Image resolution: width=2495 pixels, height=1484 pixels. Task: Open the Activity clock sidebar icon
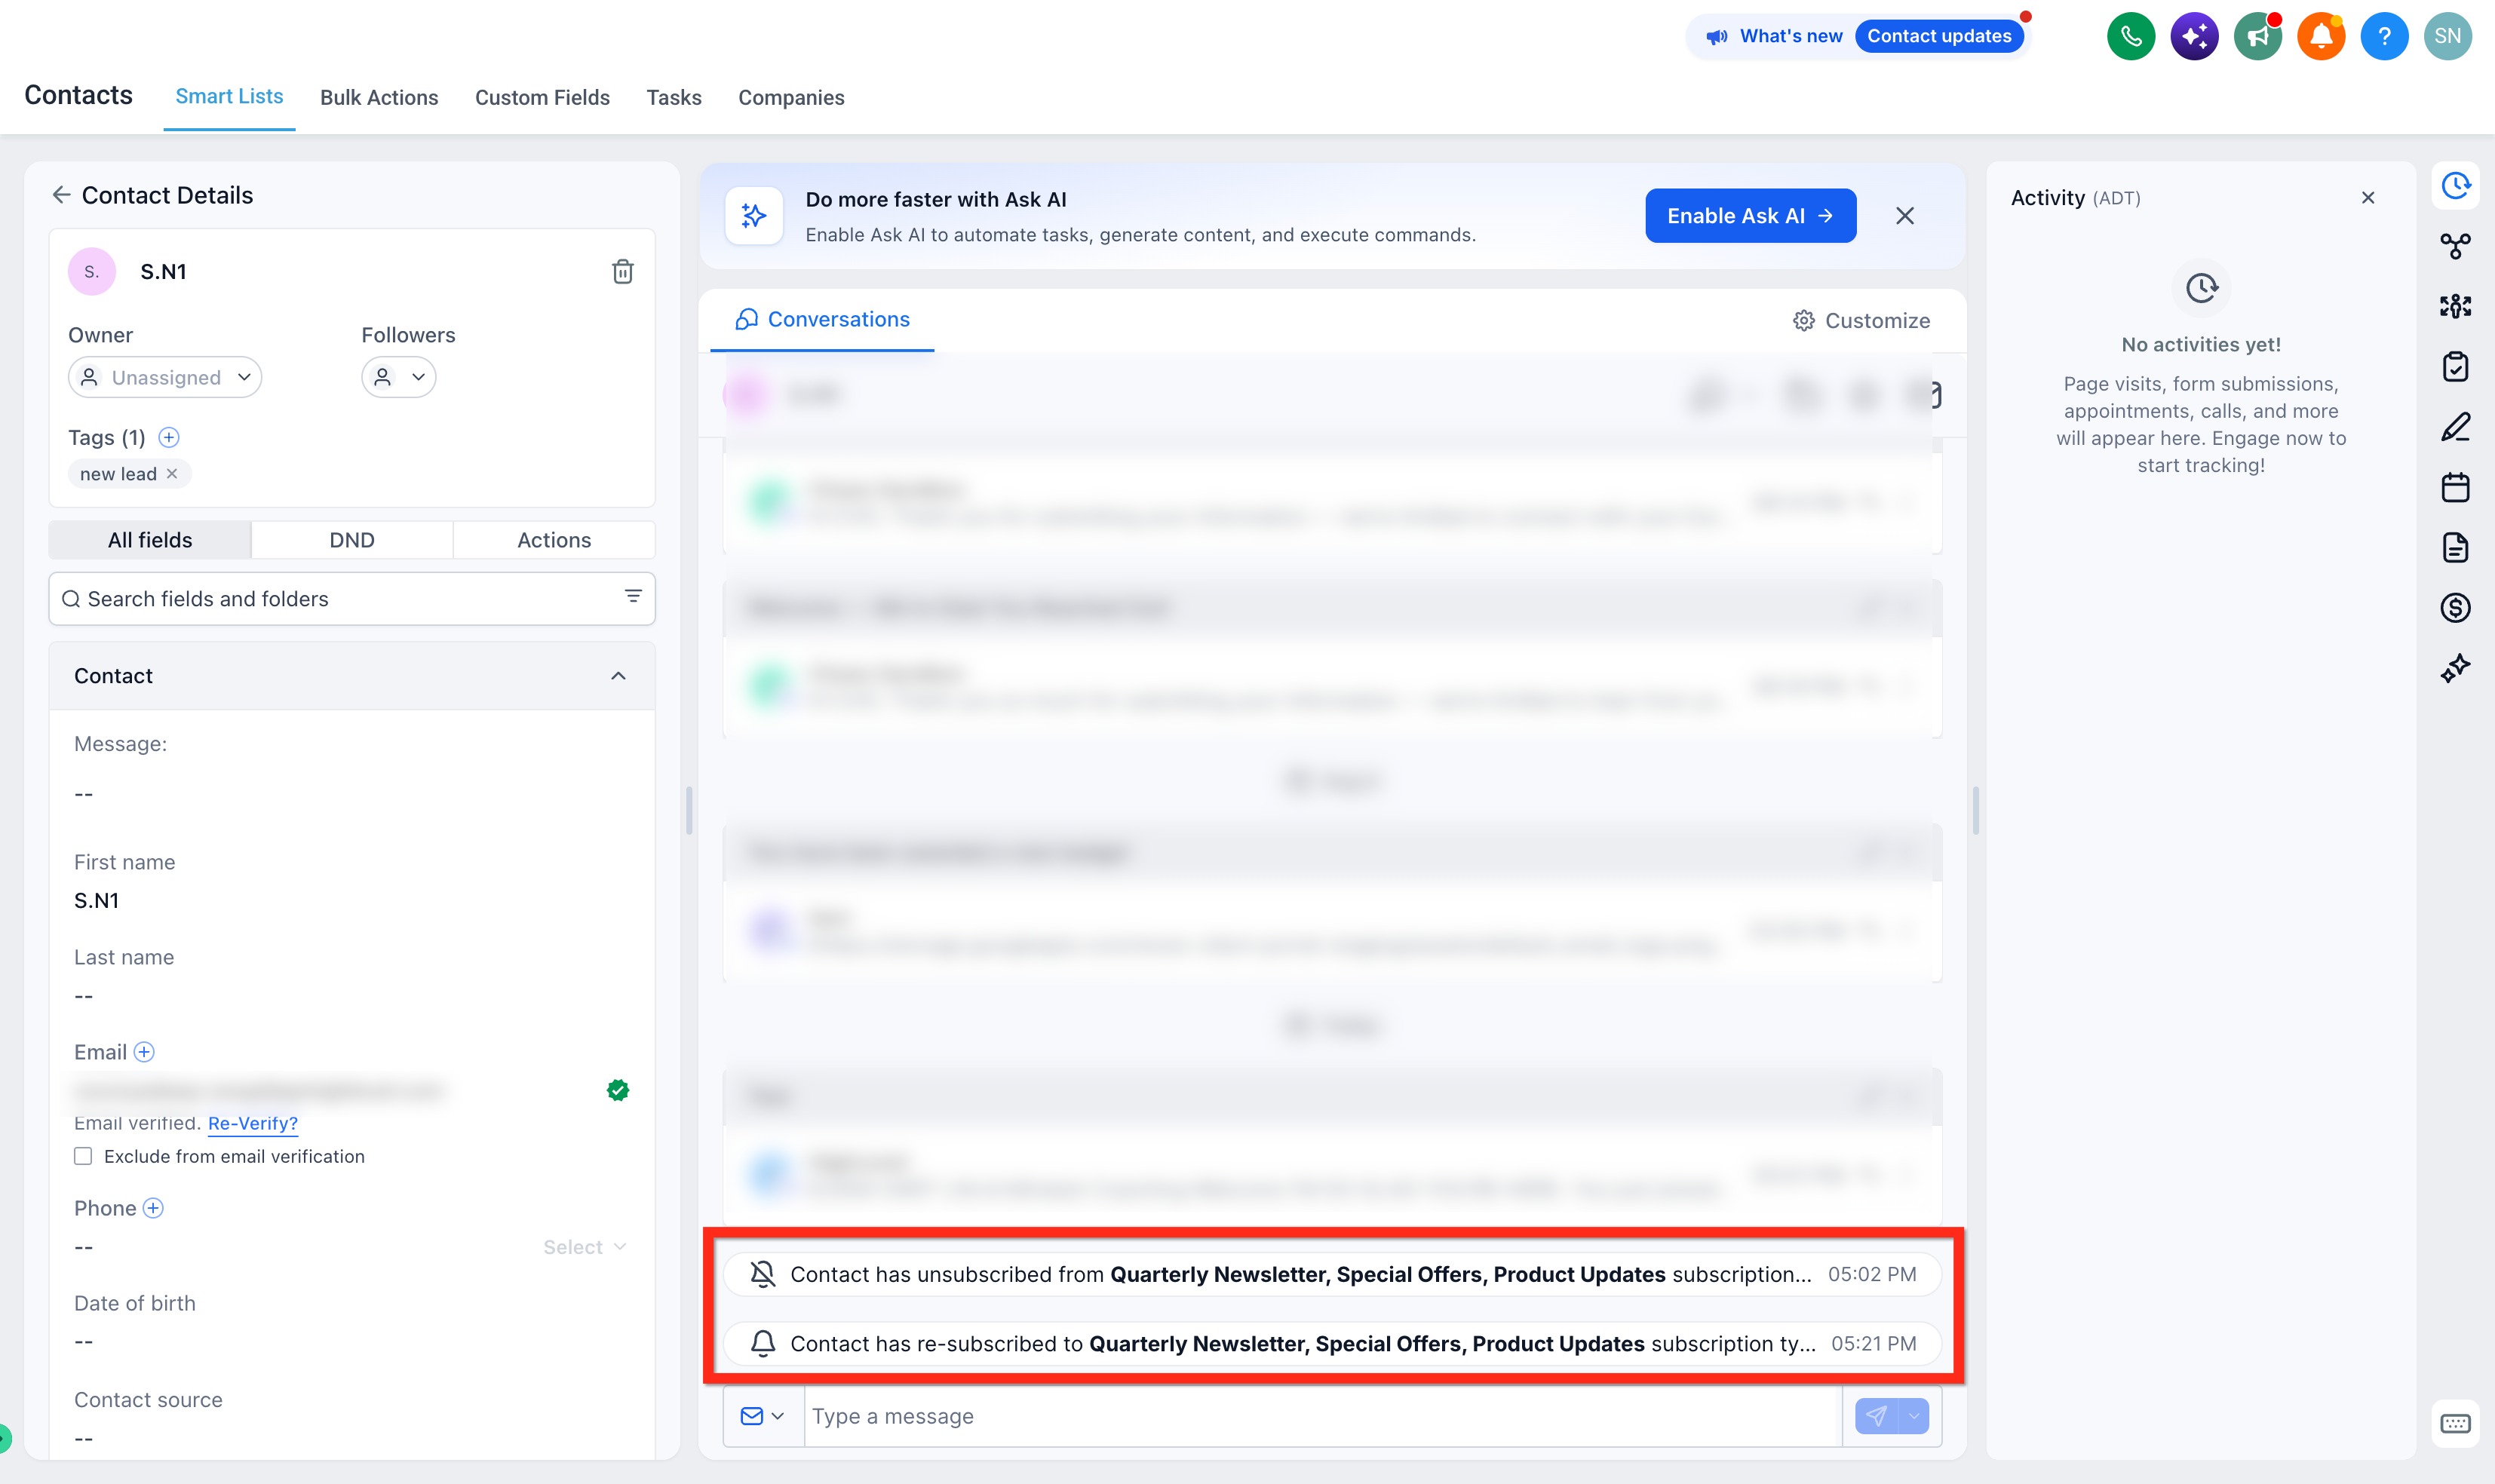2455,186
